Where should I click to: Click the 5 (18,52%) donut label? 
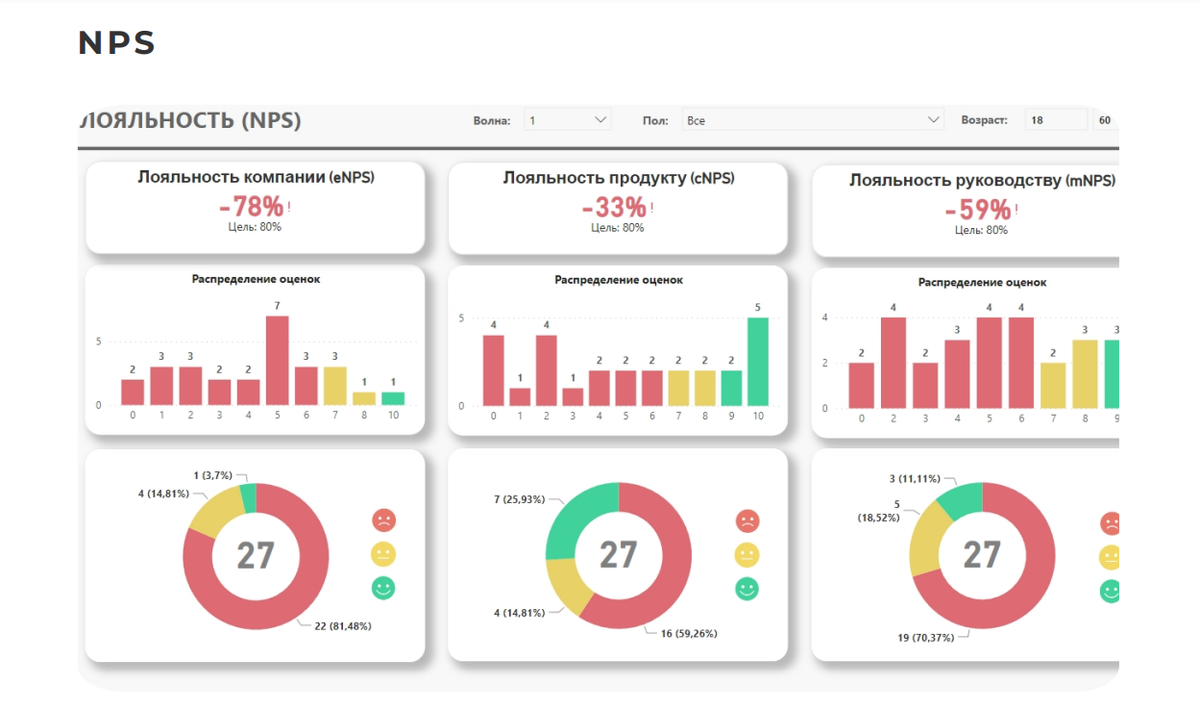click(879, 511)
